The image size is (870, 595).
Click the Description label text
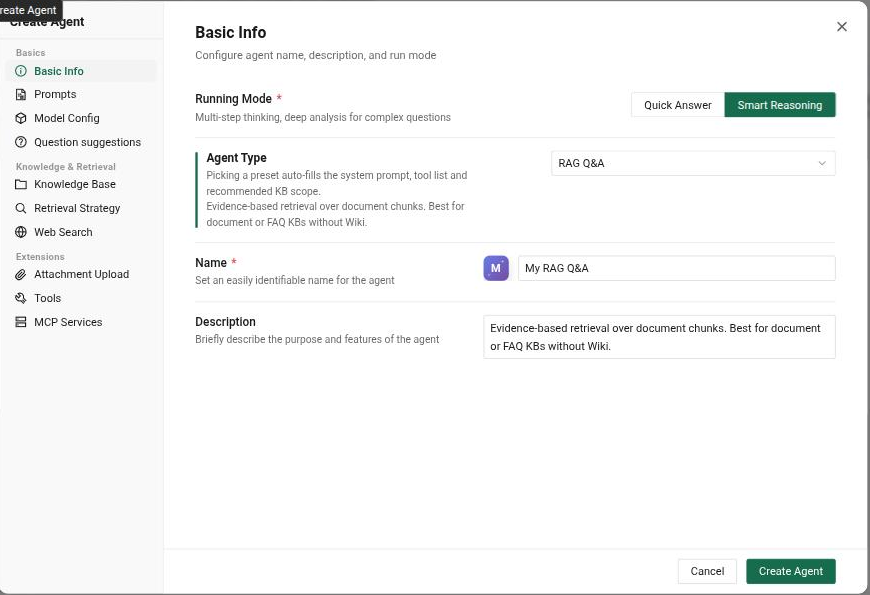pyautogui.click(x=225, y=322)
